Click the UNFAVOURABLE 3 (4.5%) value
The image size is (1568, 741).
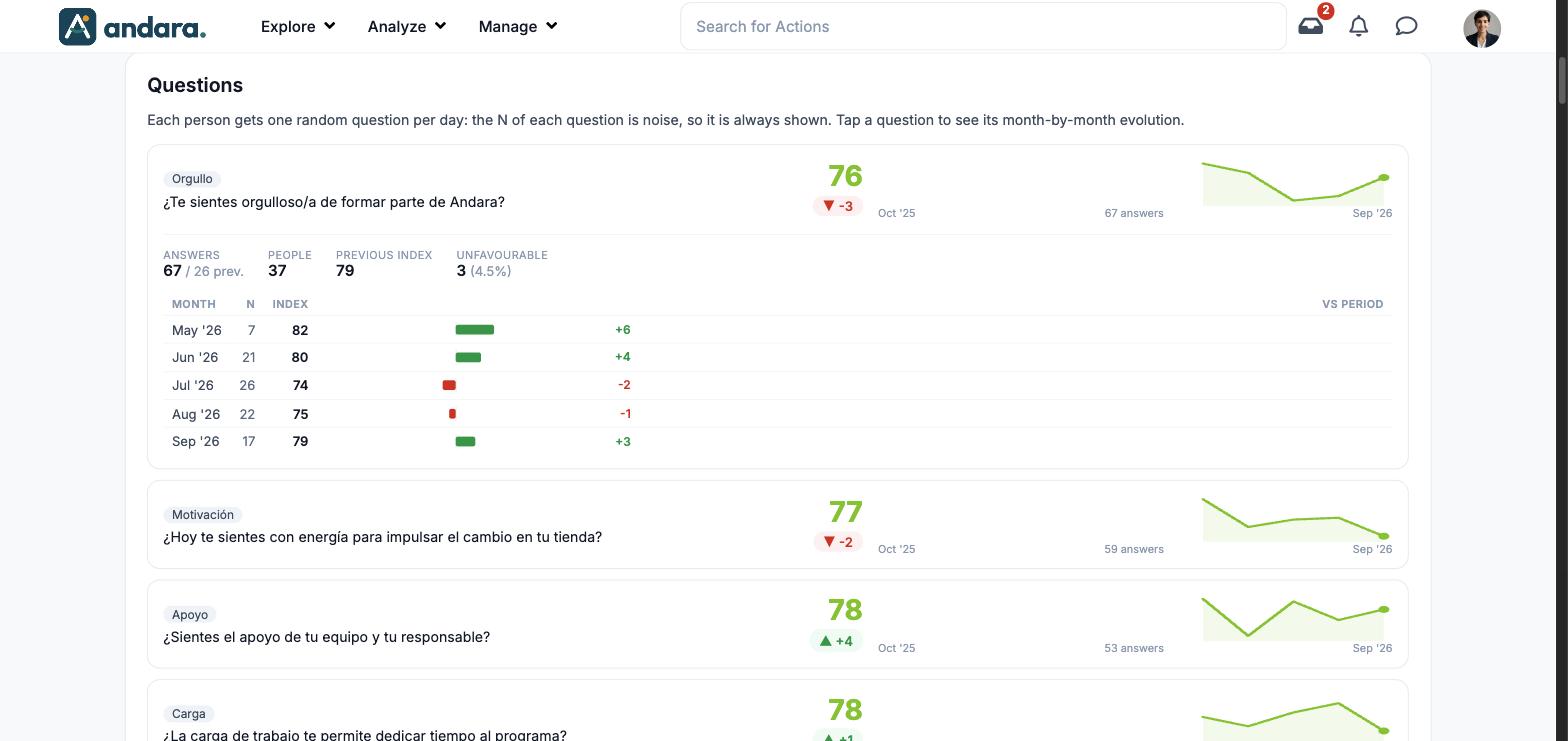click(484, 271)
